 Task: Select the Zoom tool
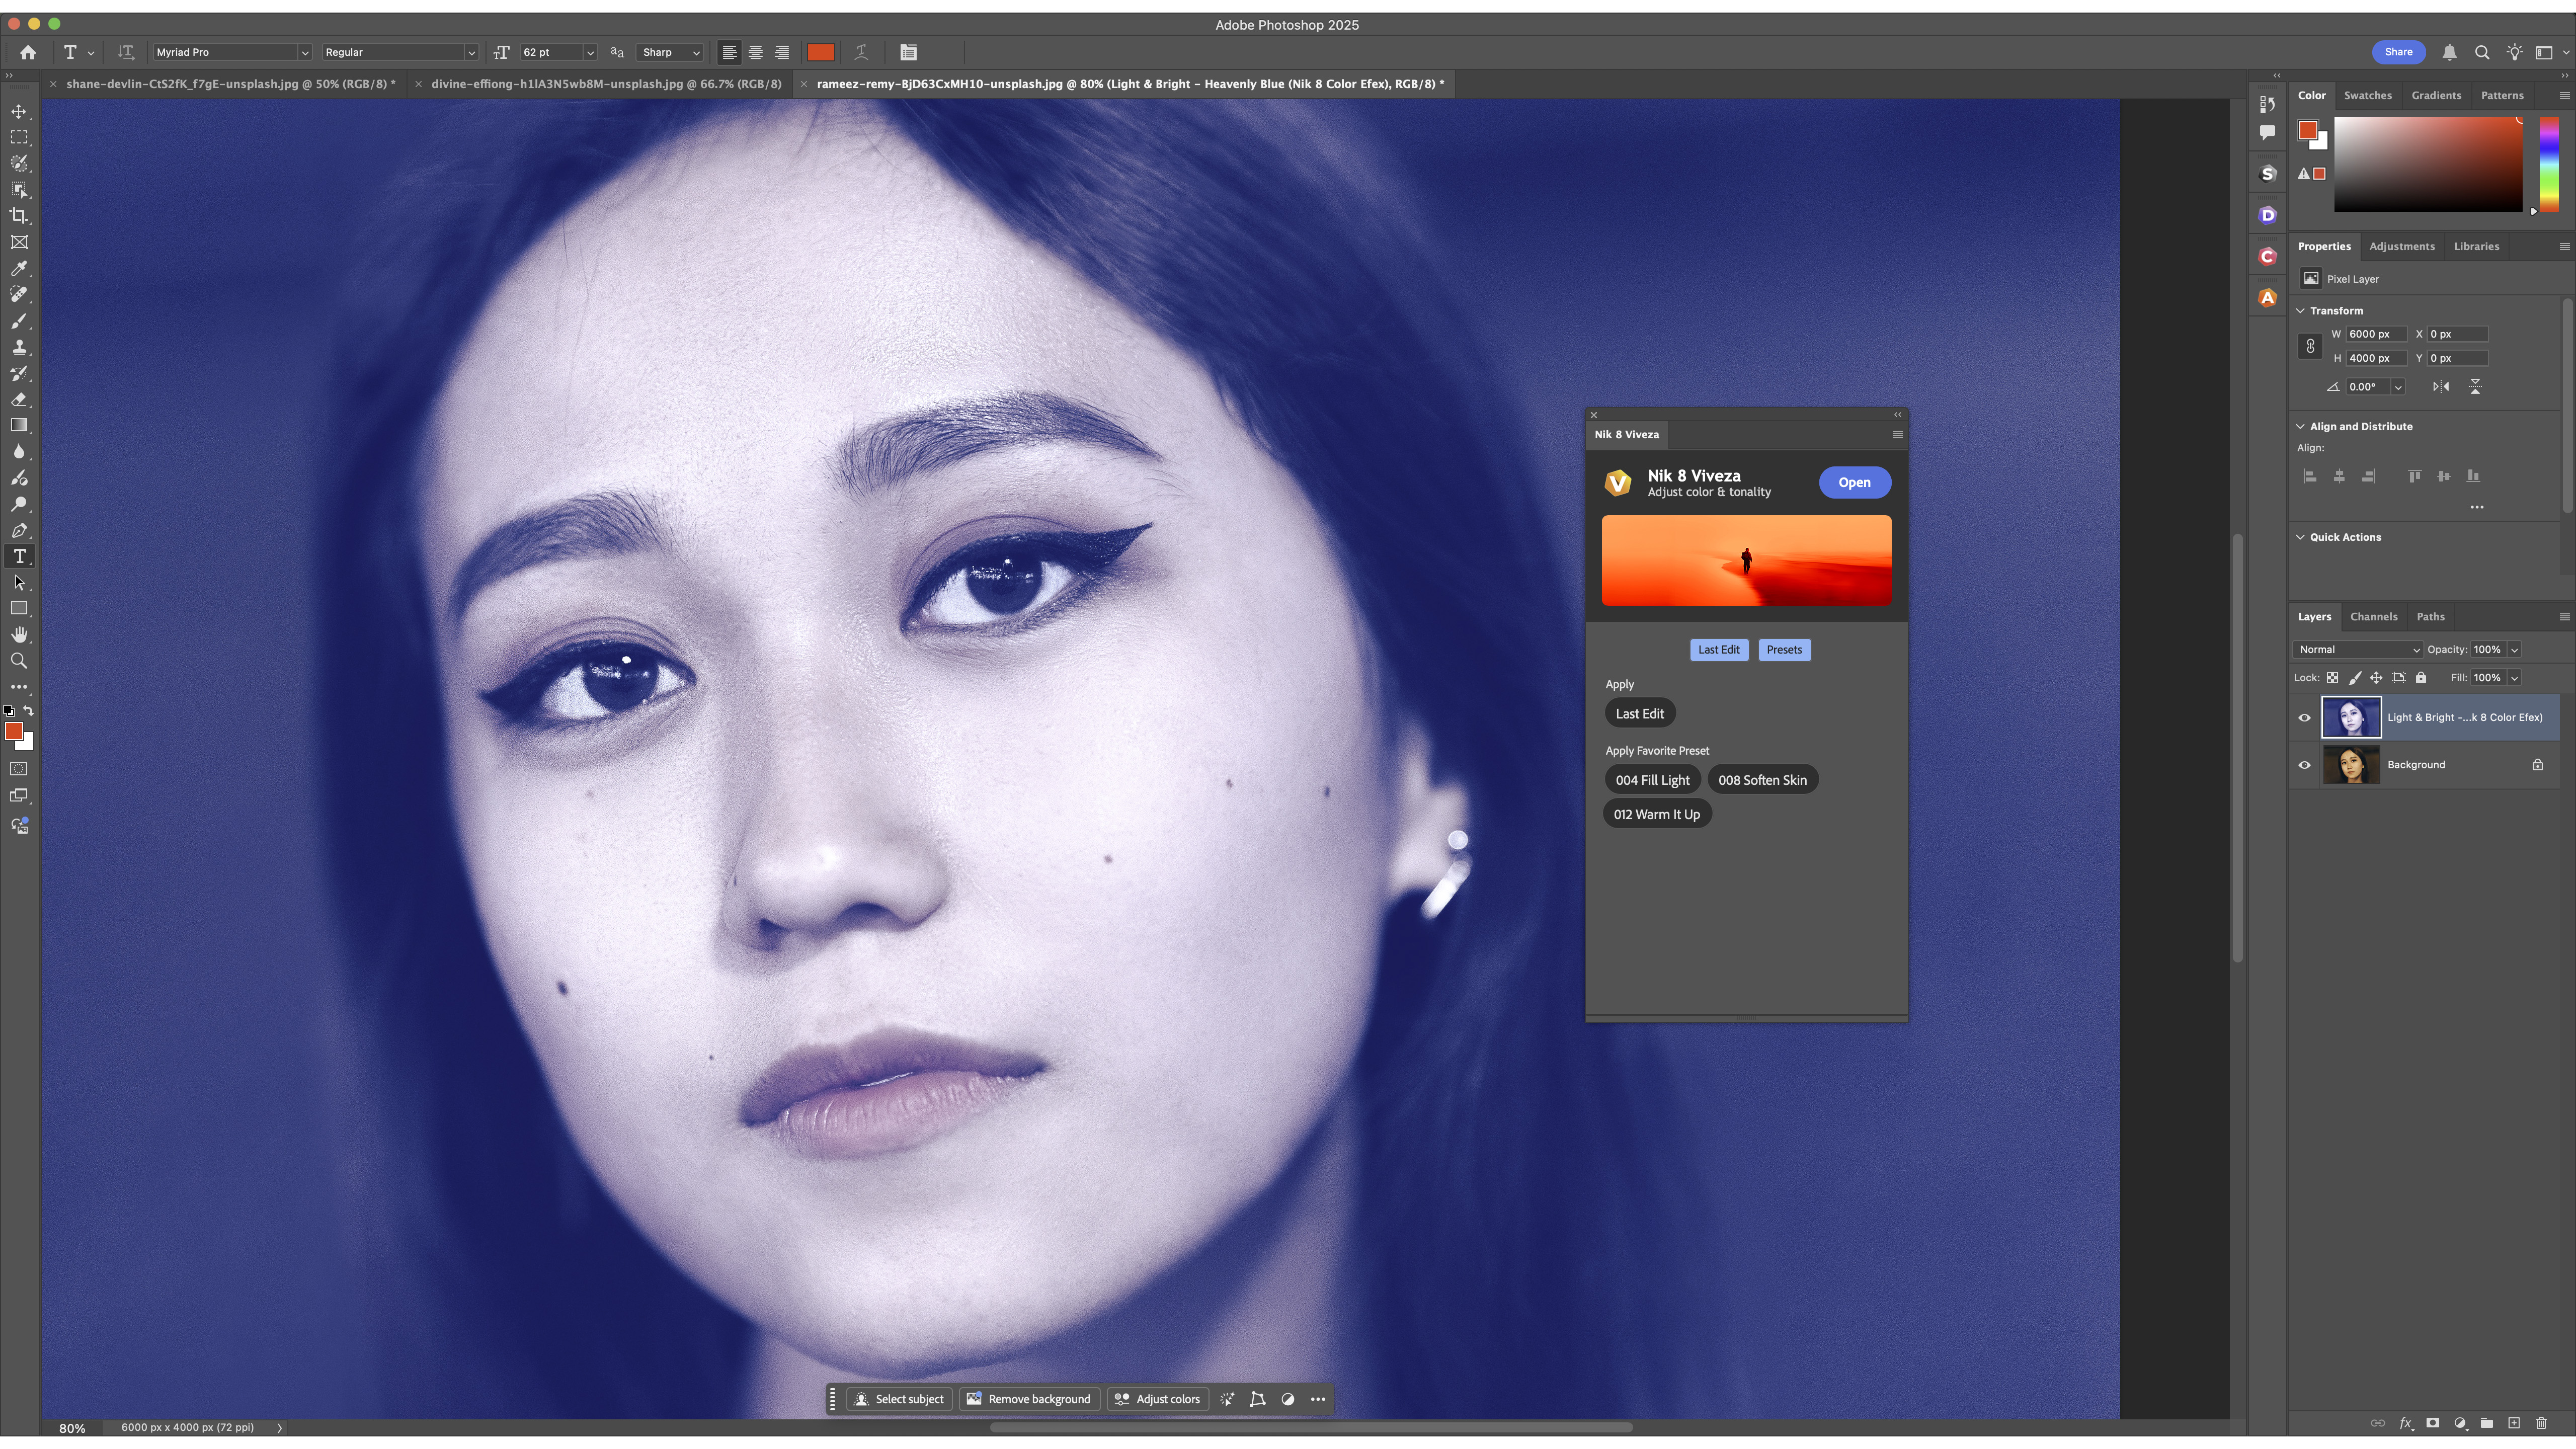coord(19,661)
